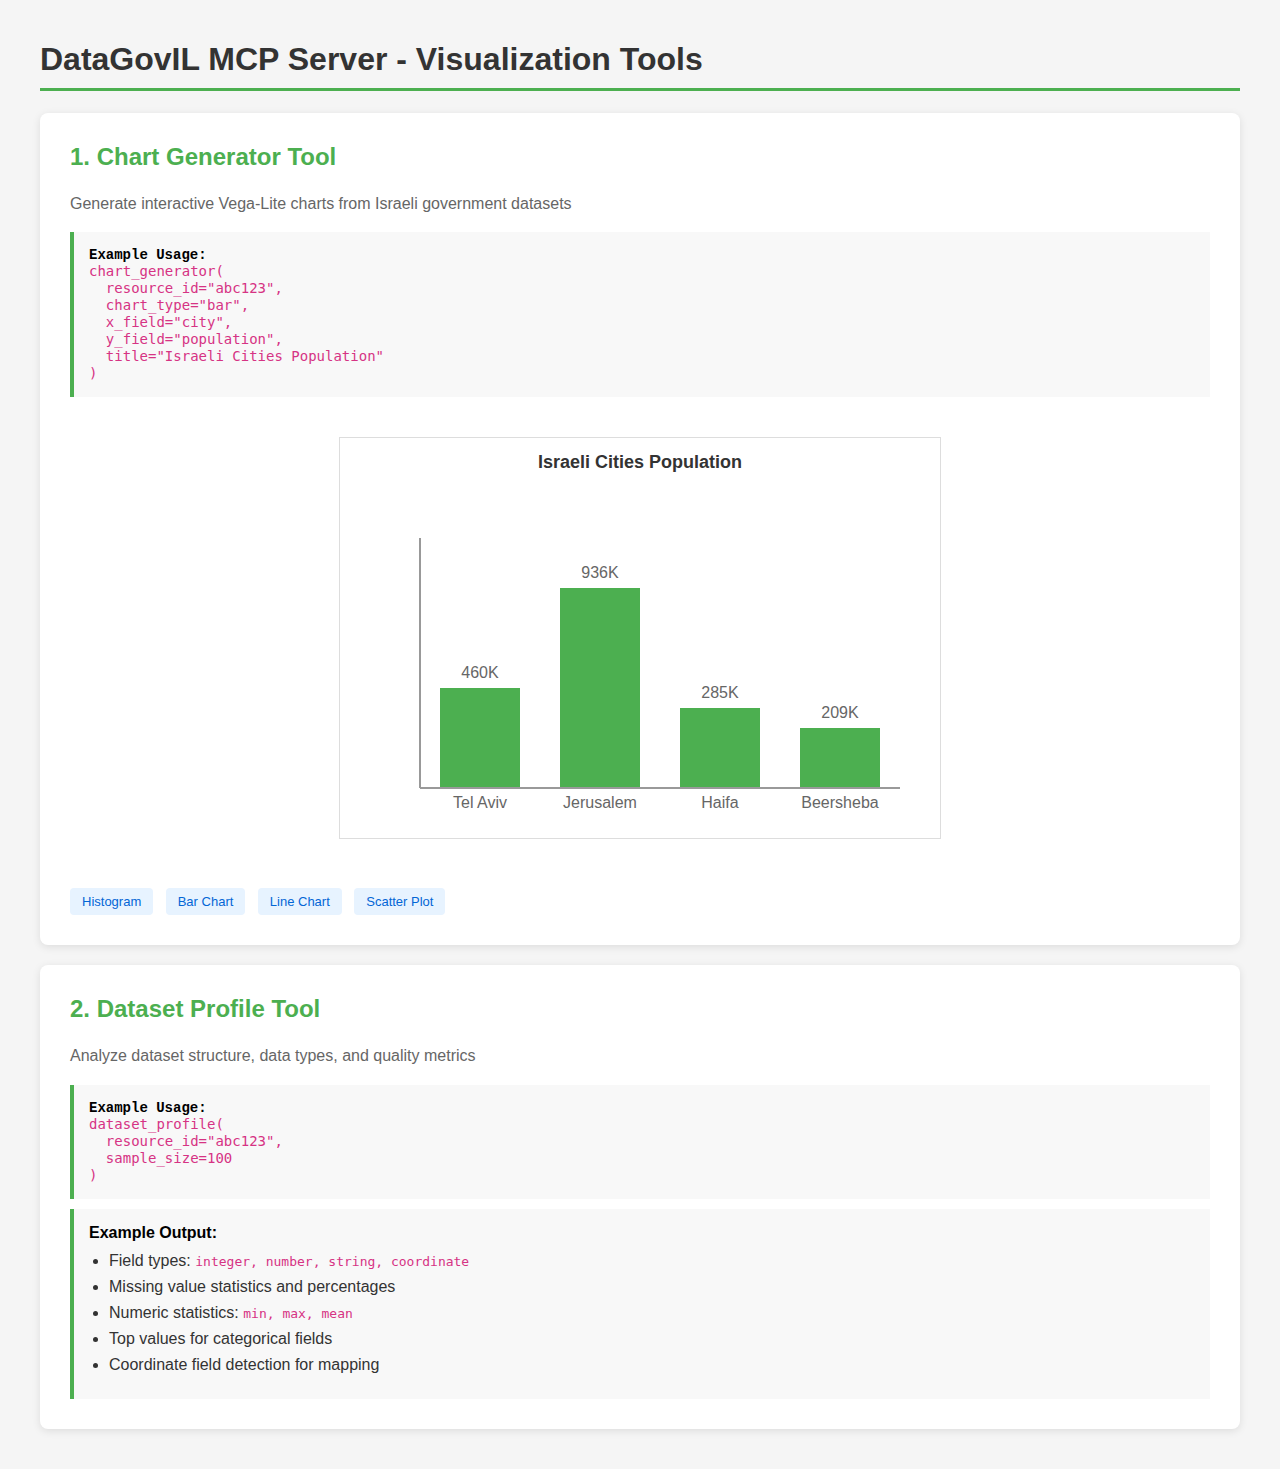Select the Scatter Plot badge

coord(399,901)
